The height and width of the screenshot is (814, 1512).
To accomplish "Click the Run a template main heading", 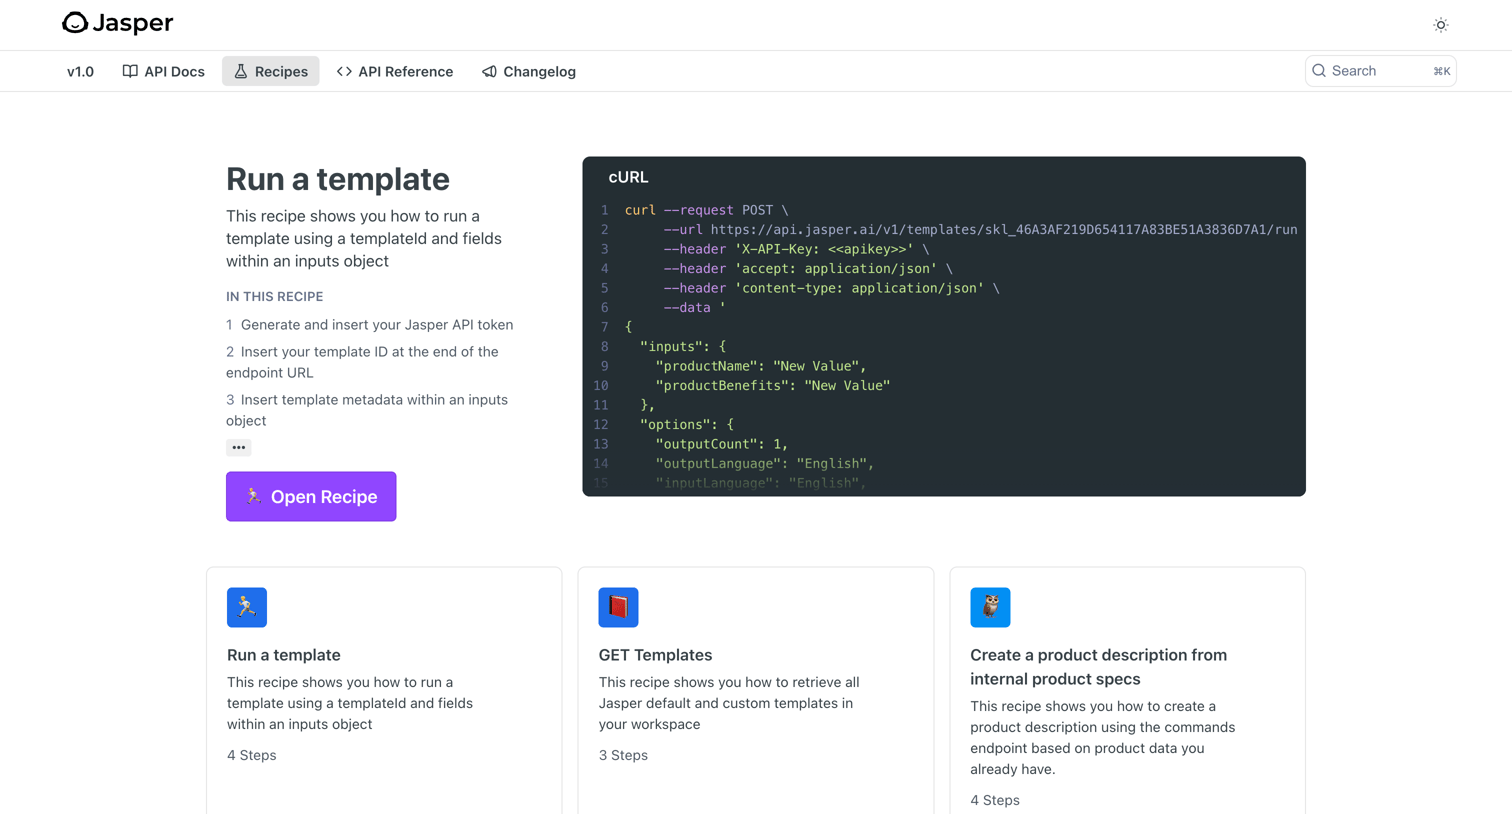I will pyautogui.click(x=338, y=179).
